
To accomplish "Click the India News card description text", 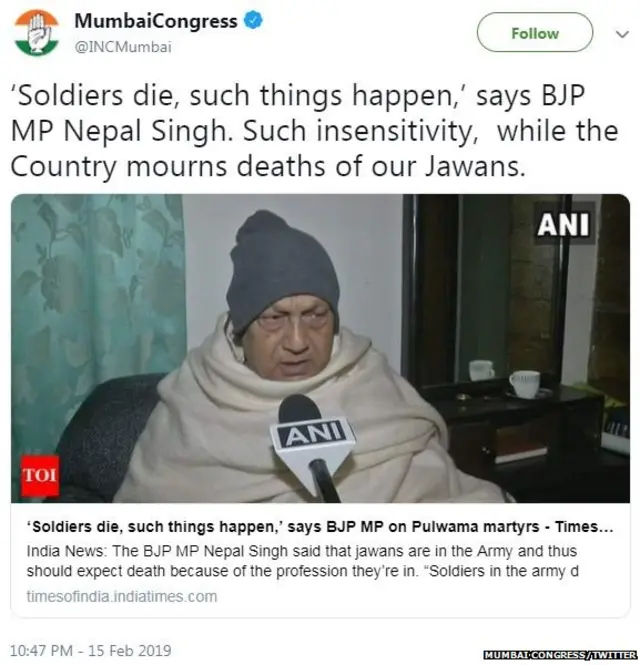I will [302, 561].
